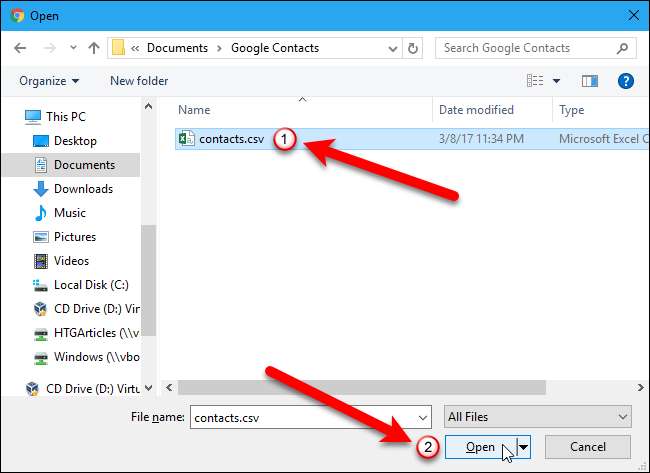Toggle the preview pane
Image resolution: width=650 pixels, height=473 pixels.
(589, 81)
